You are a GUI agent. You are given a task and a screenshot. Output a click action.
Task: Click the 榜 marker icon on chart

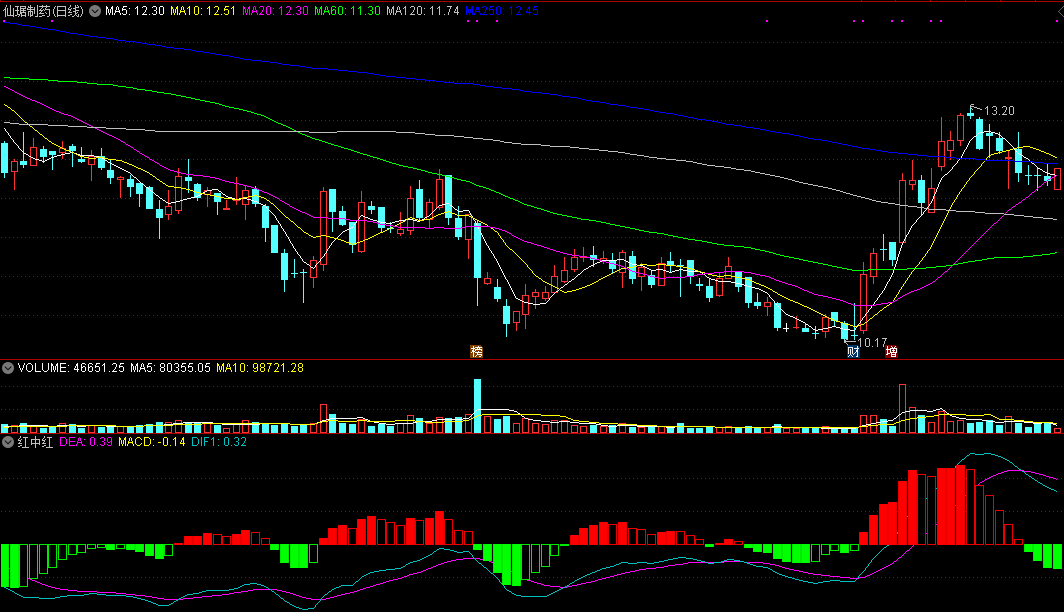tap(476, 351)
